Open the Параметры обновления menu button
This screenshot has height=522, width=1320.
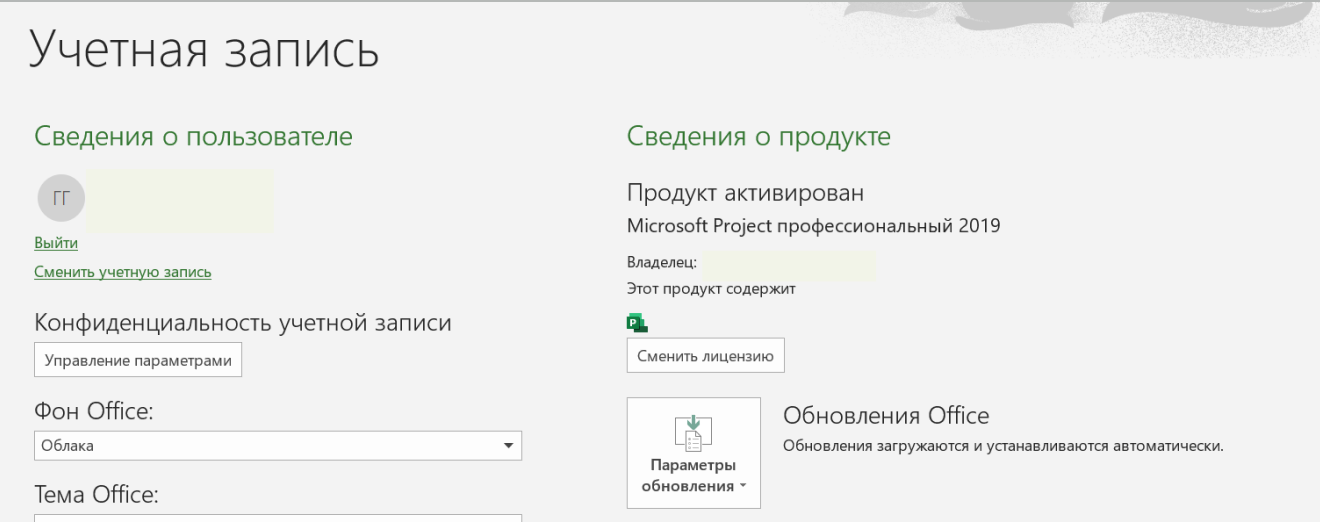(693, 452)
